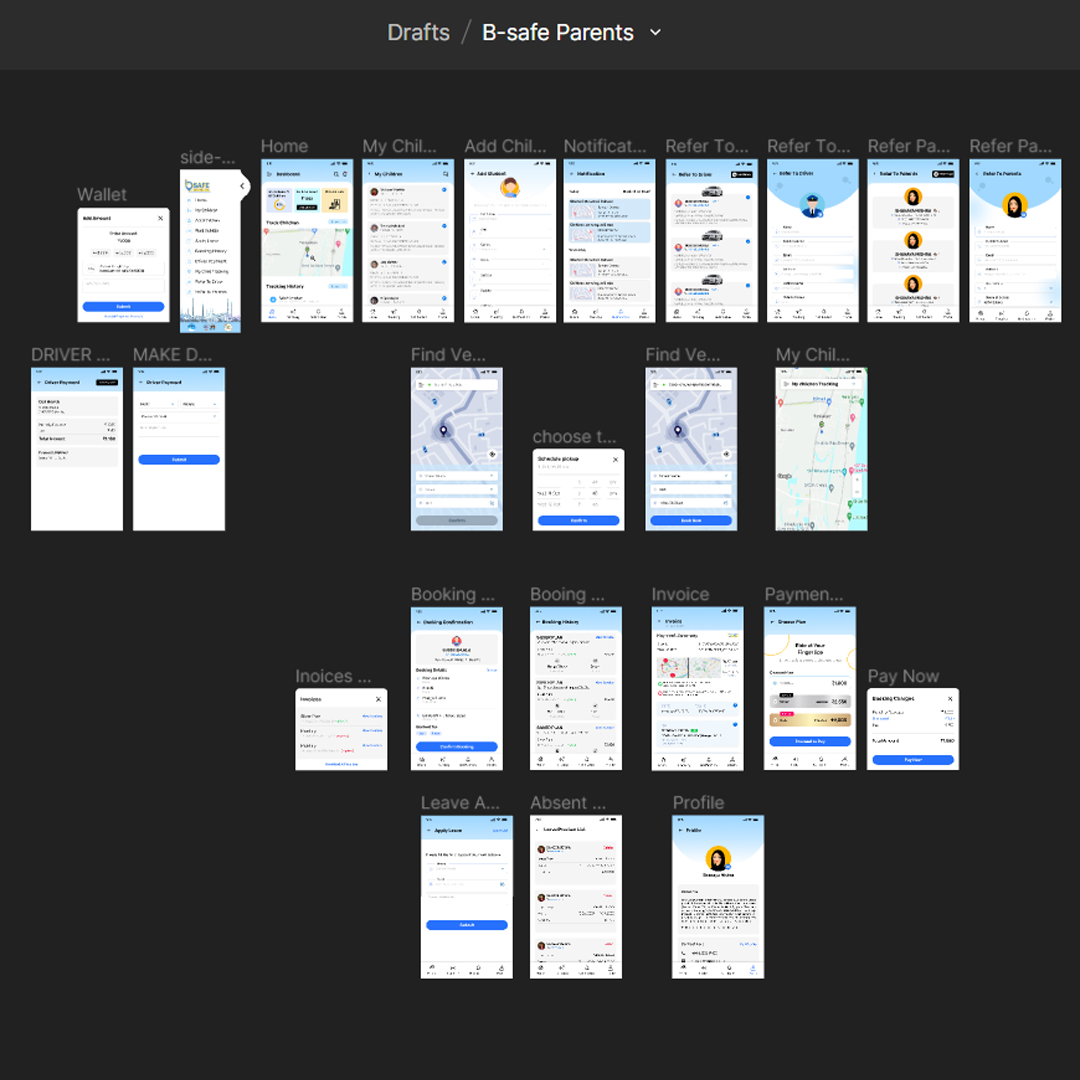
Task: Click the location pin in the first Find Vehicle map
Action: click(x=445, y=431)
